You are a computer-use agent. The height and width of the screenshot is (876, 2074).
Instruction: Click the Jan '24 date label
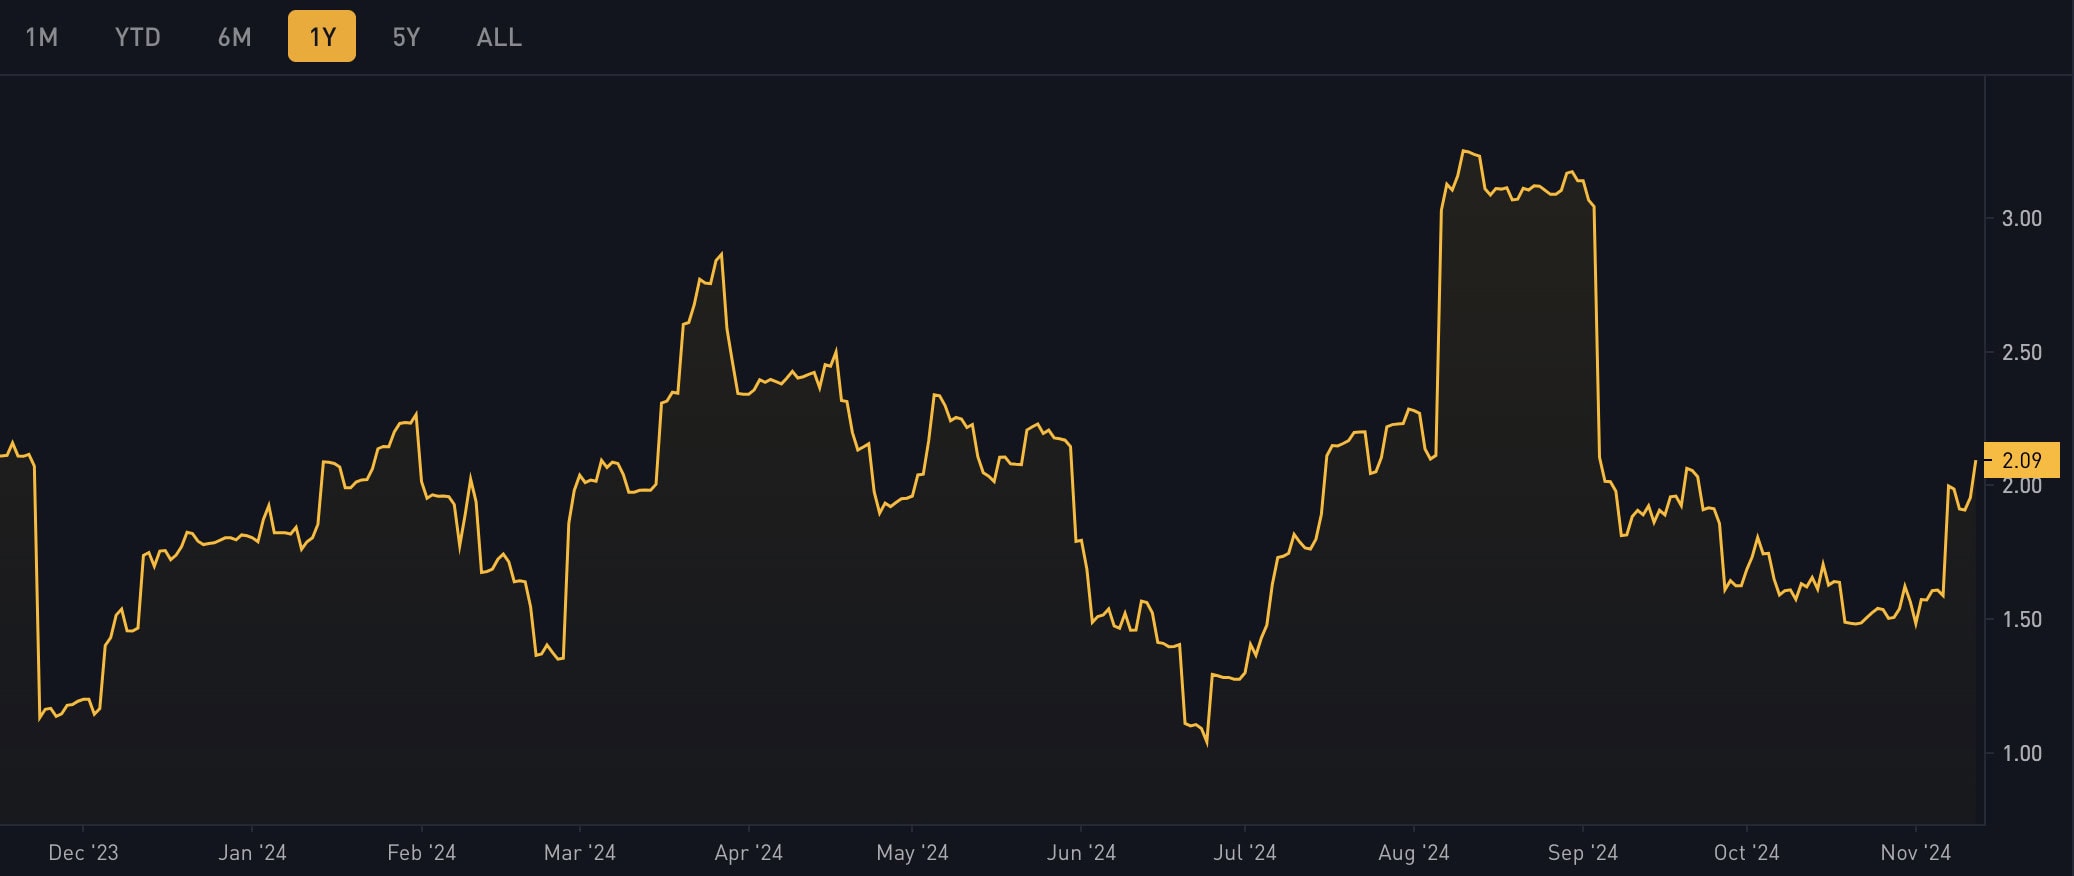point(252,852)
